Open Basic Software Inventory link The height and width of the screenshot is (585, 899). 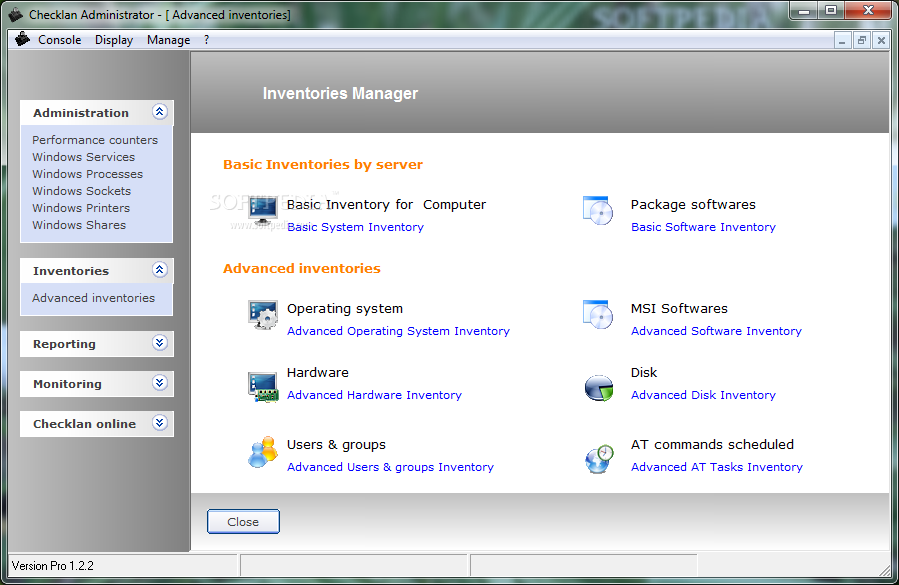click(703, 227)
